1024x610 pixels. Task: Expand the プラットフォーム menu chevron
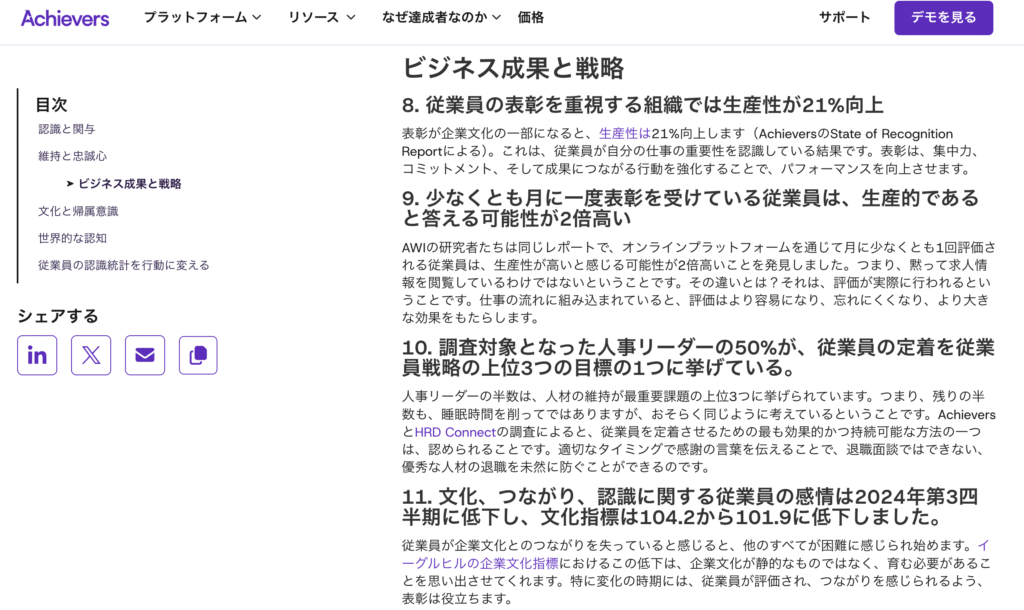[x=257, y=18]
